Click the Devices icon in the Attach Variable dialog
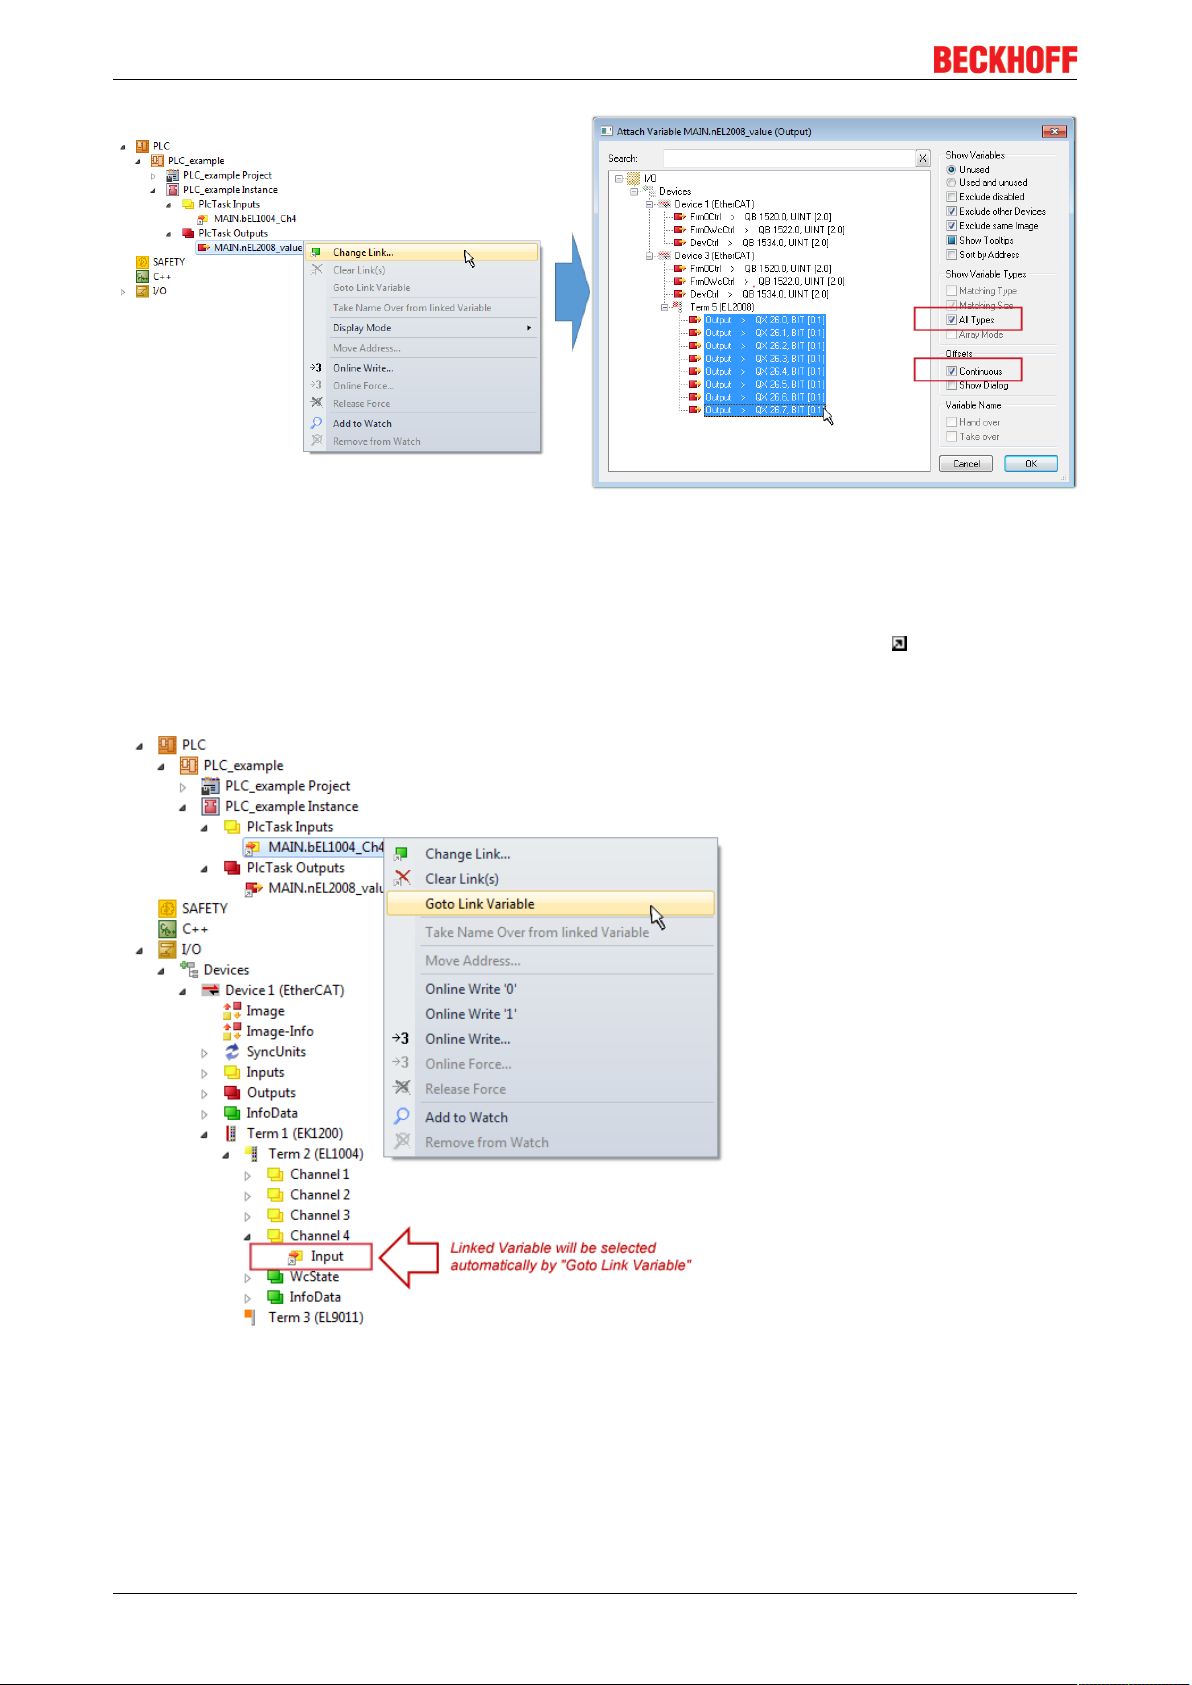1192x1685 pixels. [x=649, y=191]
